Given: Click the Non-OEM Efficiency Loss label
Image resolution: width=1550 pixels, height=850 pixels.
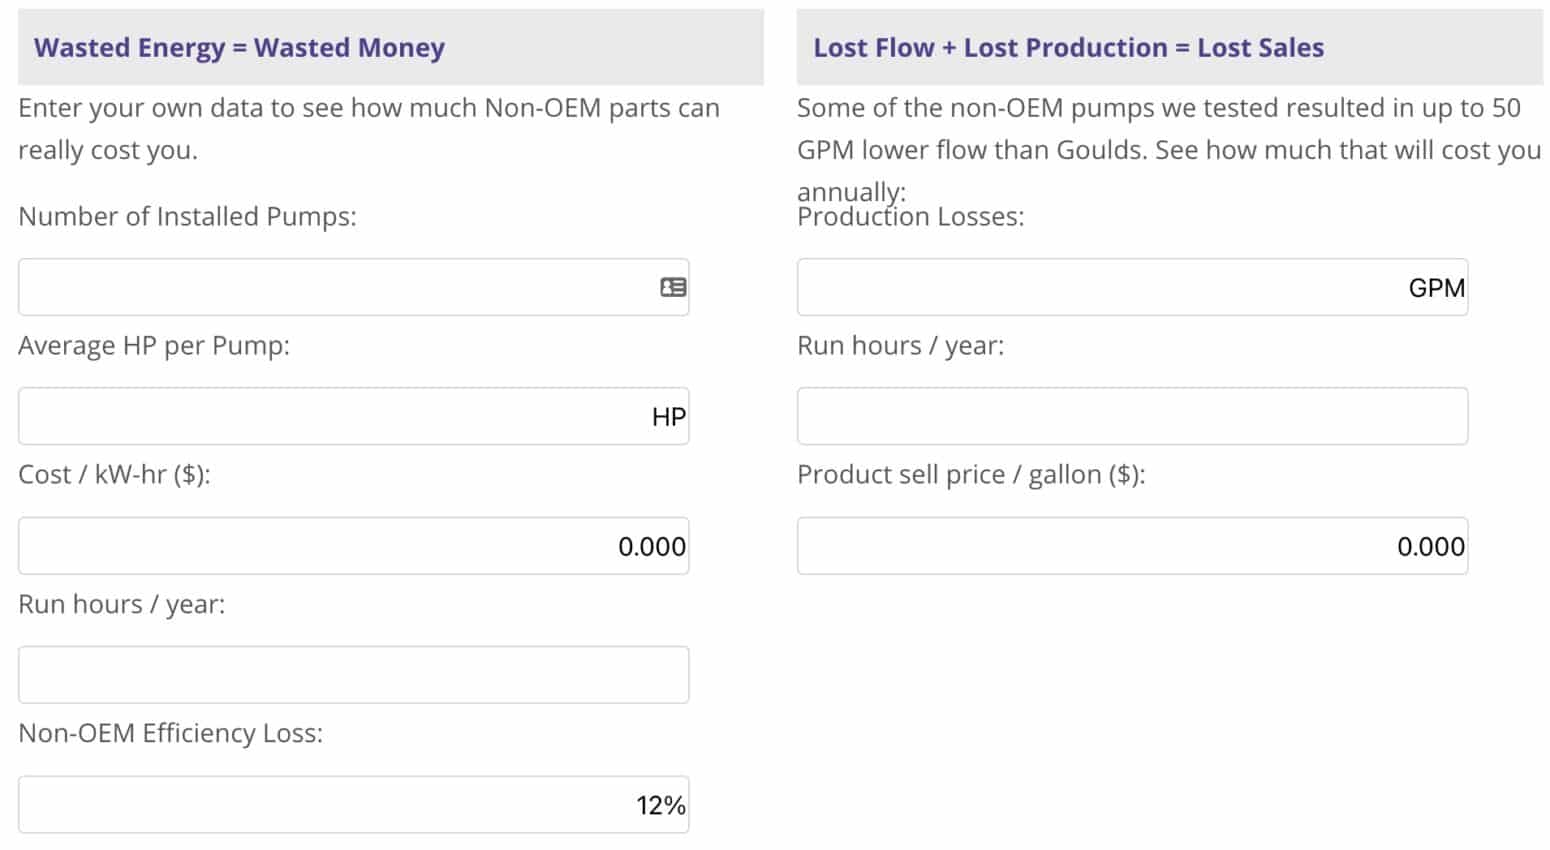Looking at the screenshot, I should 170,734.
